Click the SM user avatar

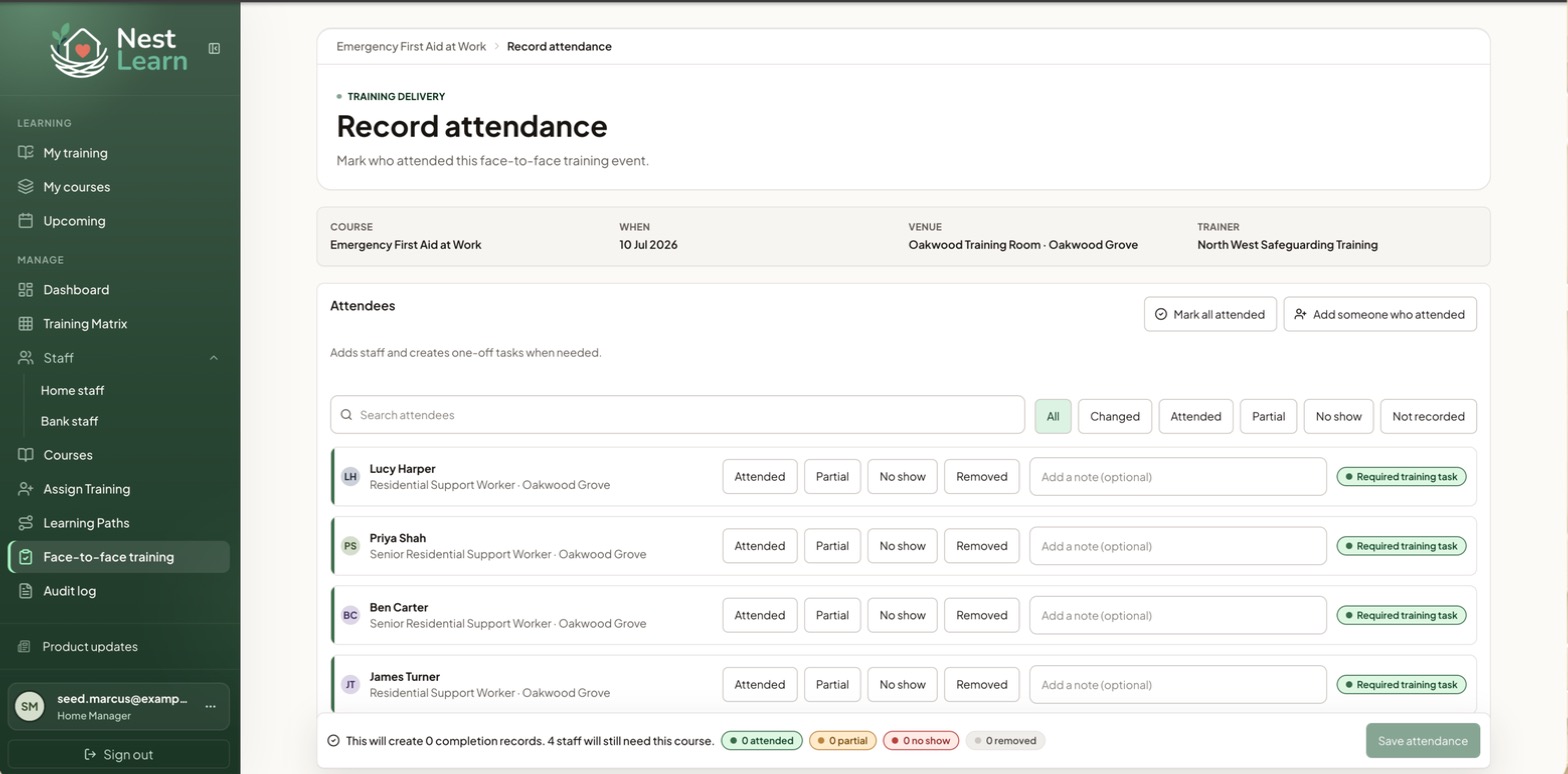coord(30,706)
